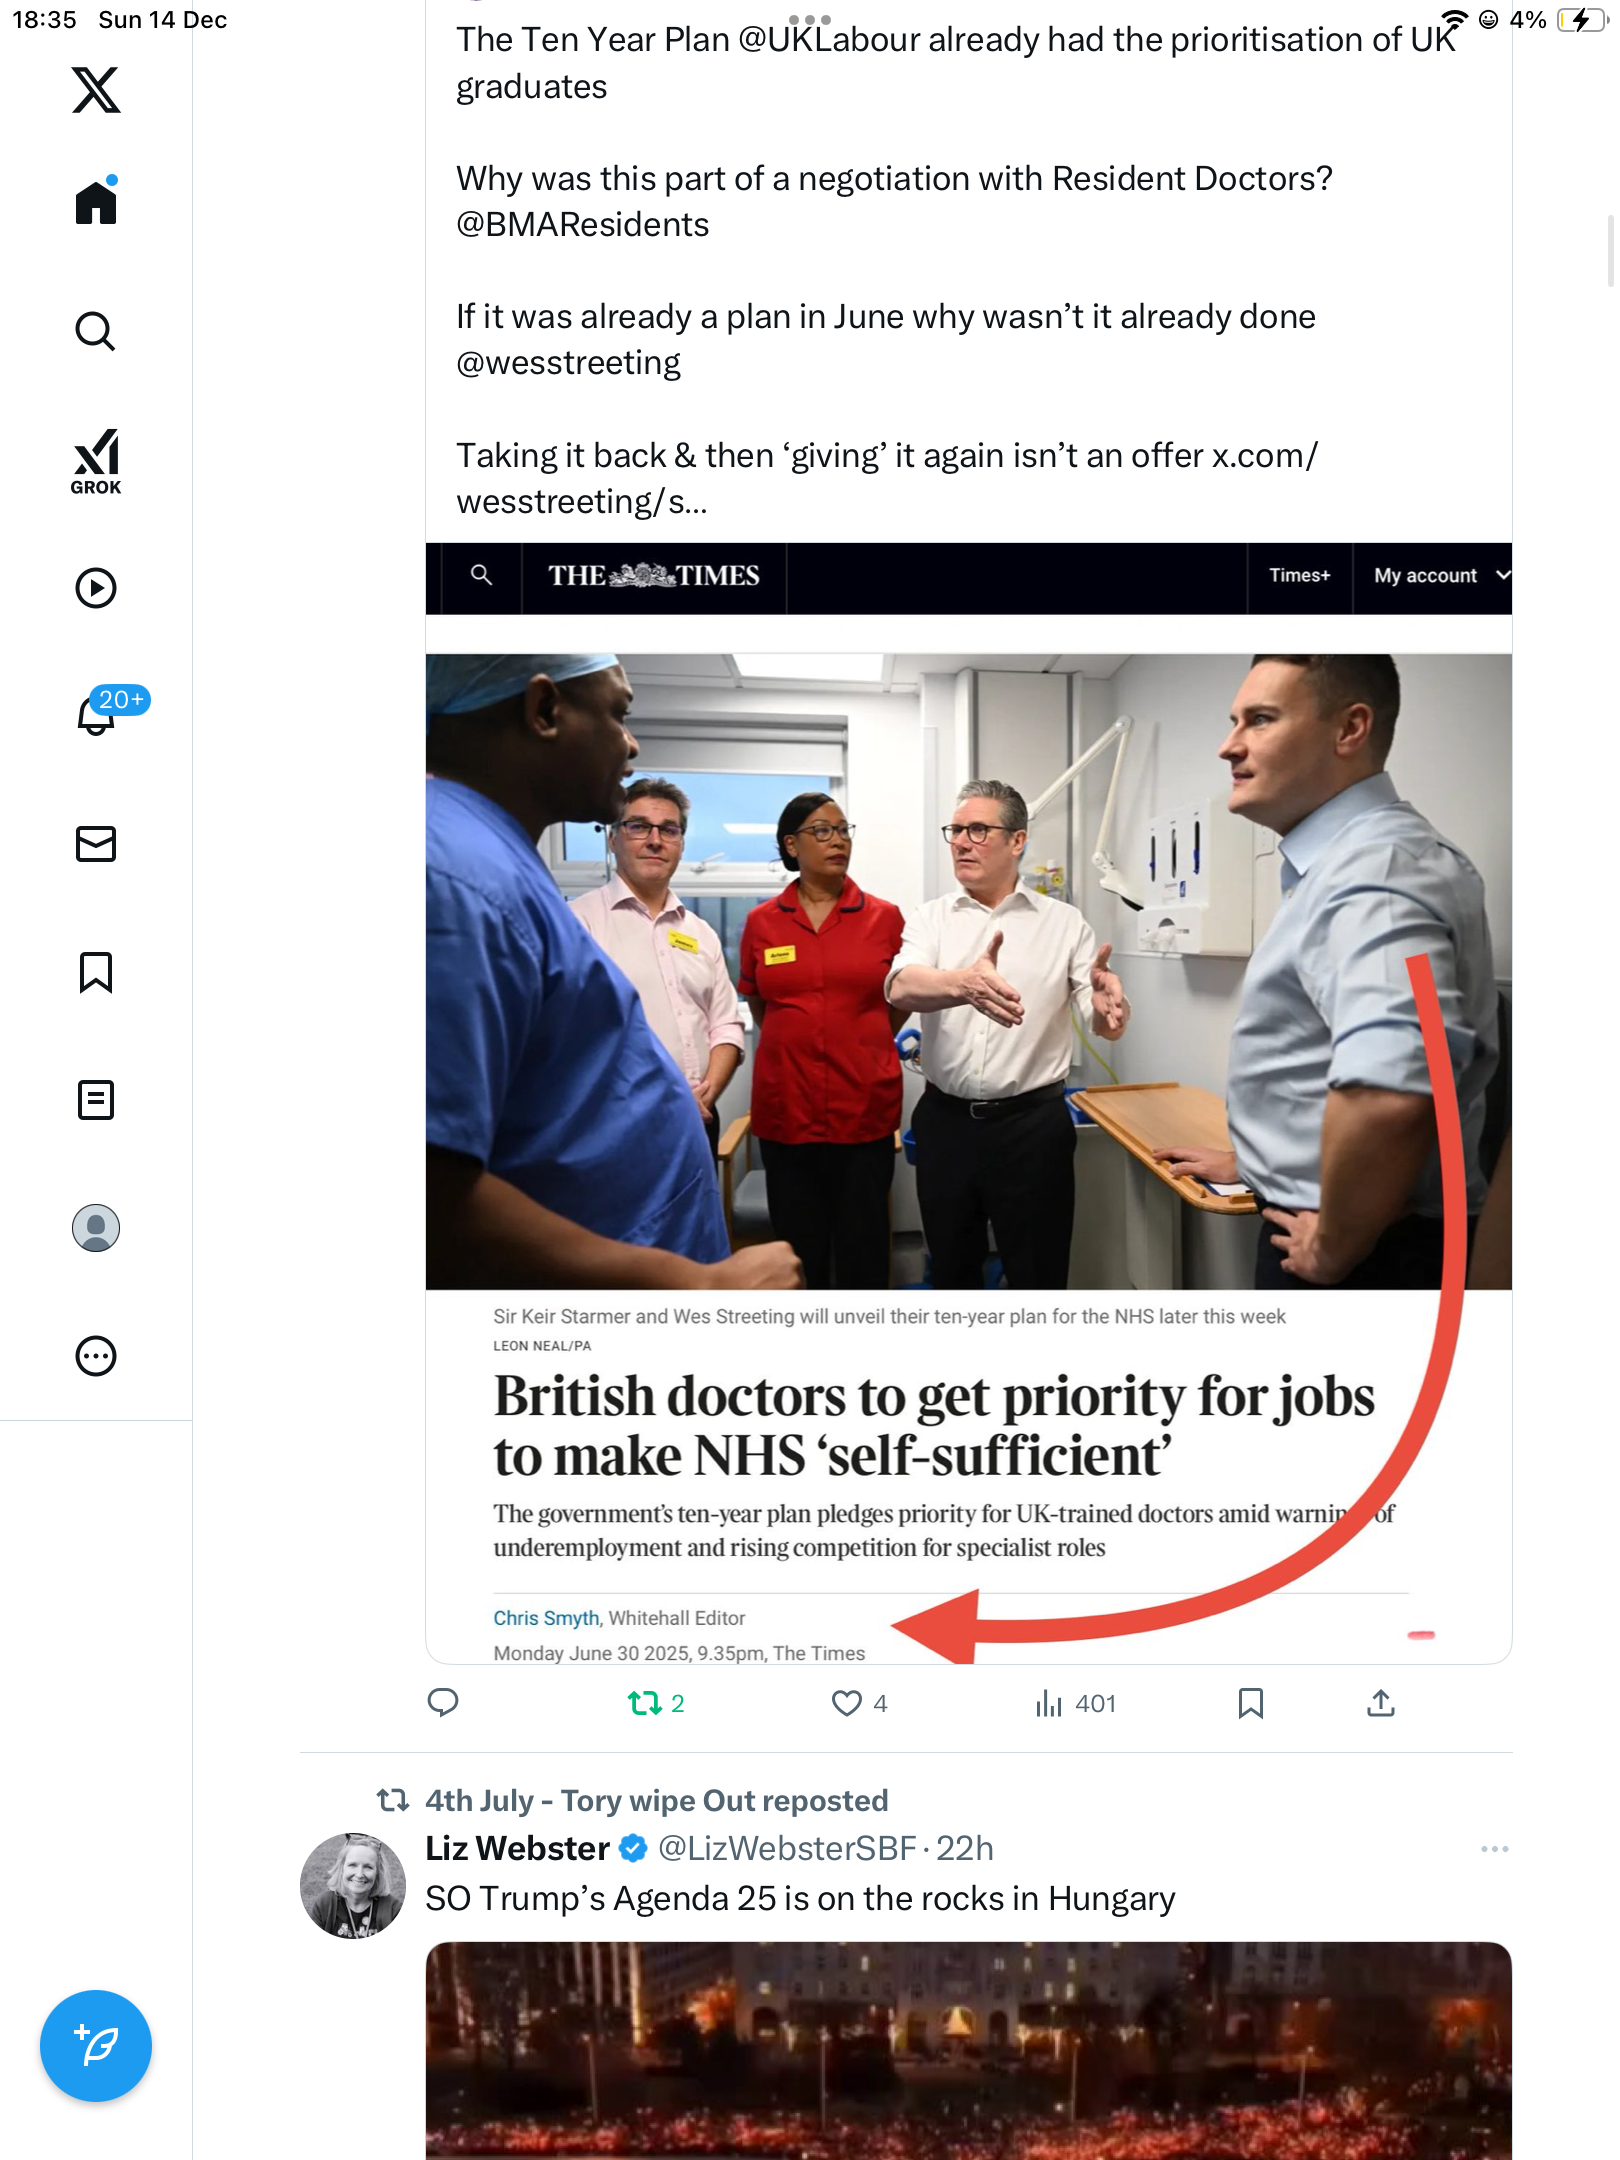Open the video play circle icon
Viewport: 1620px width, 2160px height.
click(96, 588)
